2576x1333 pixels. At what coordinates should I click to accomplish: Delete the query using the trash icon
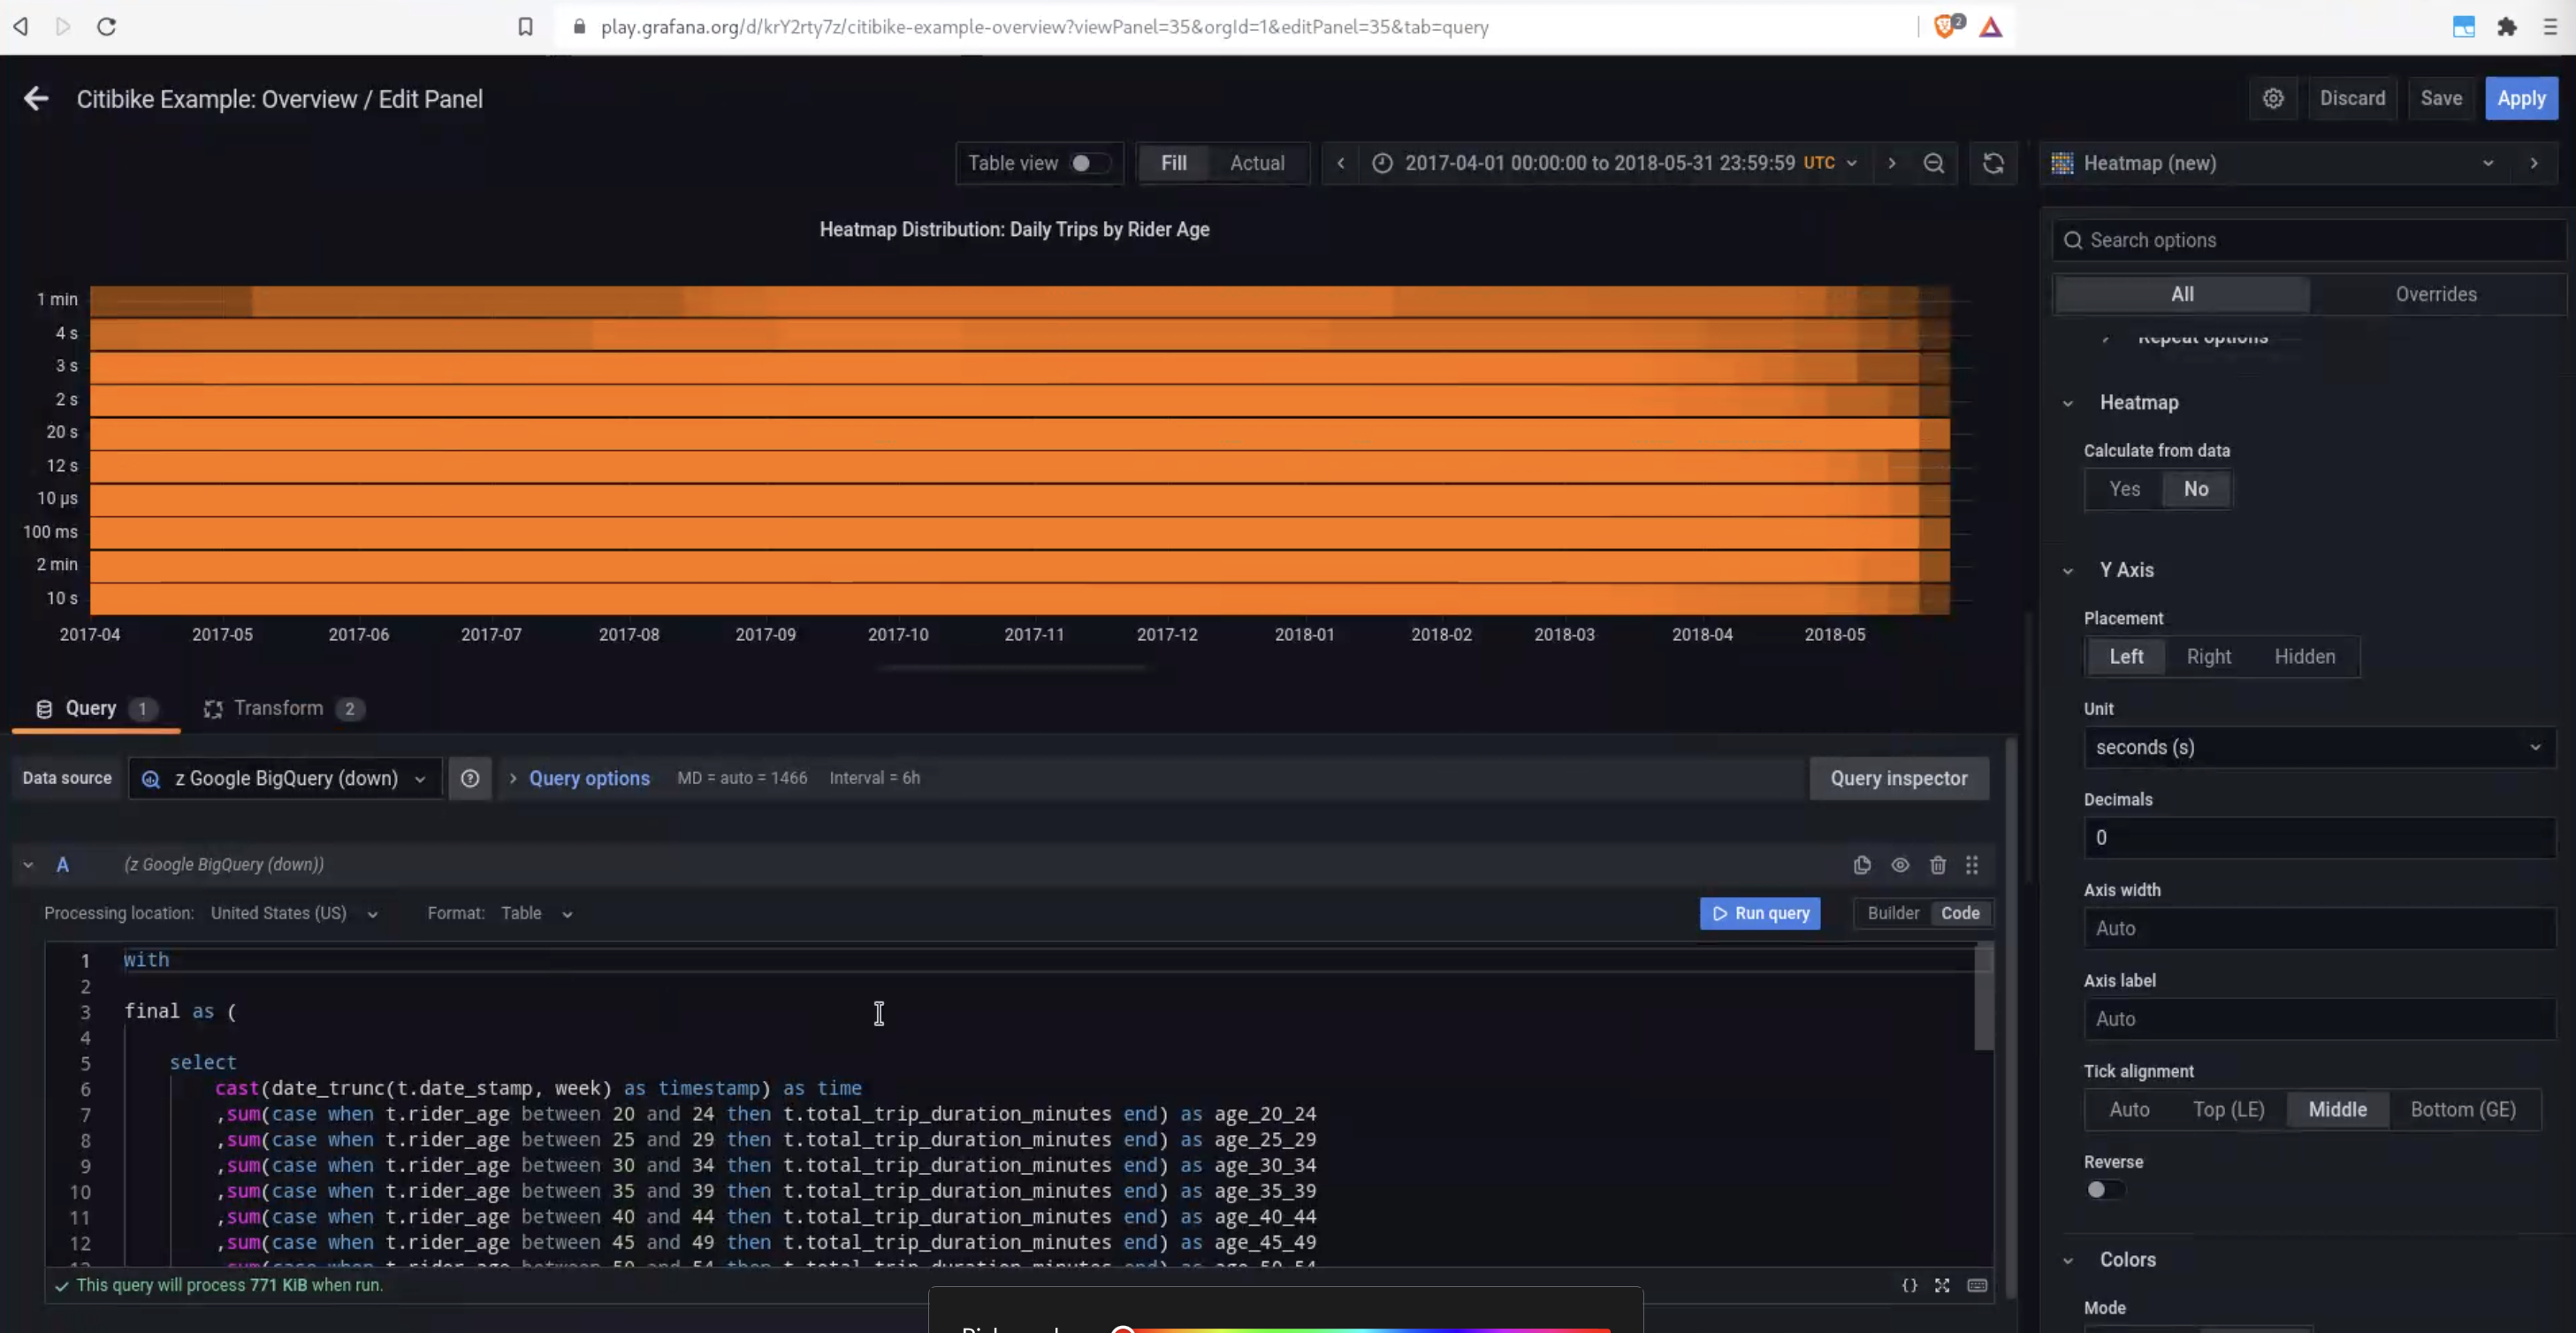(1938, 865)
